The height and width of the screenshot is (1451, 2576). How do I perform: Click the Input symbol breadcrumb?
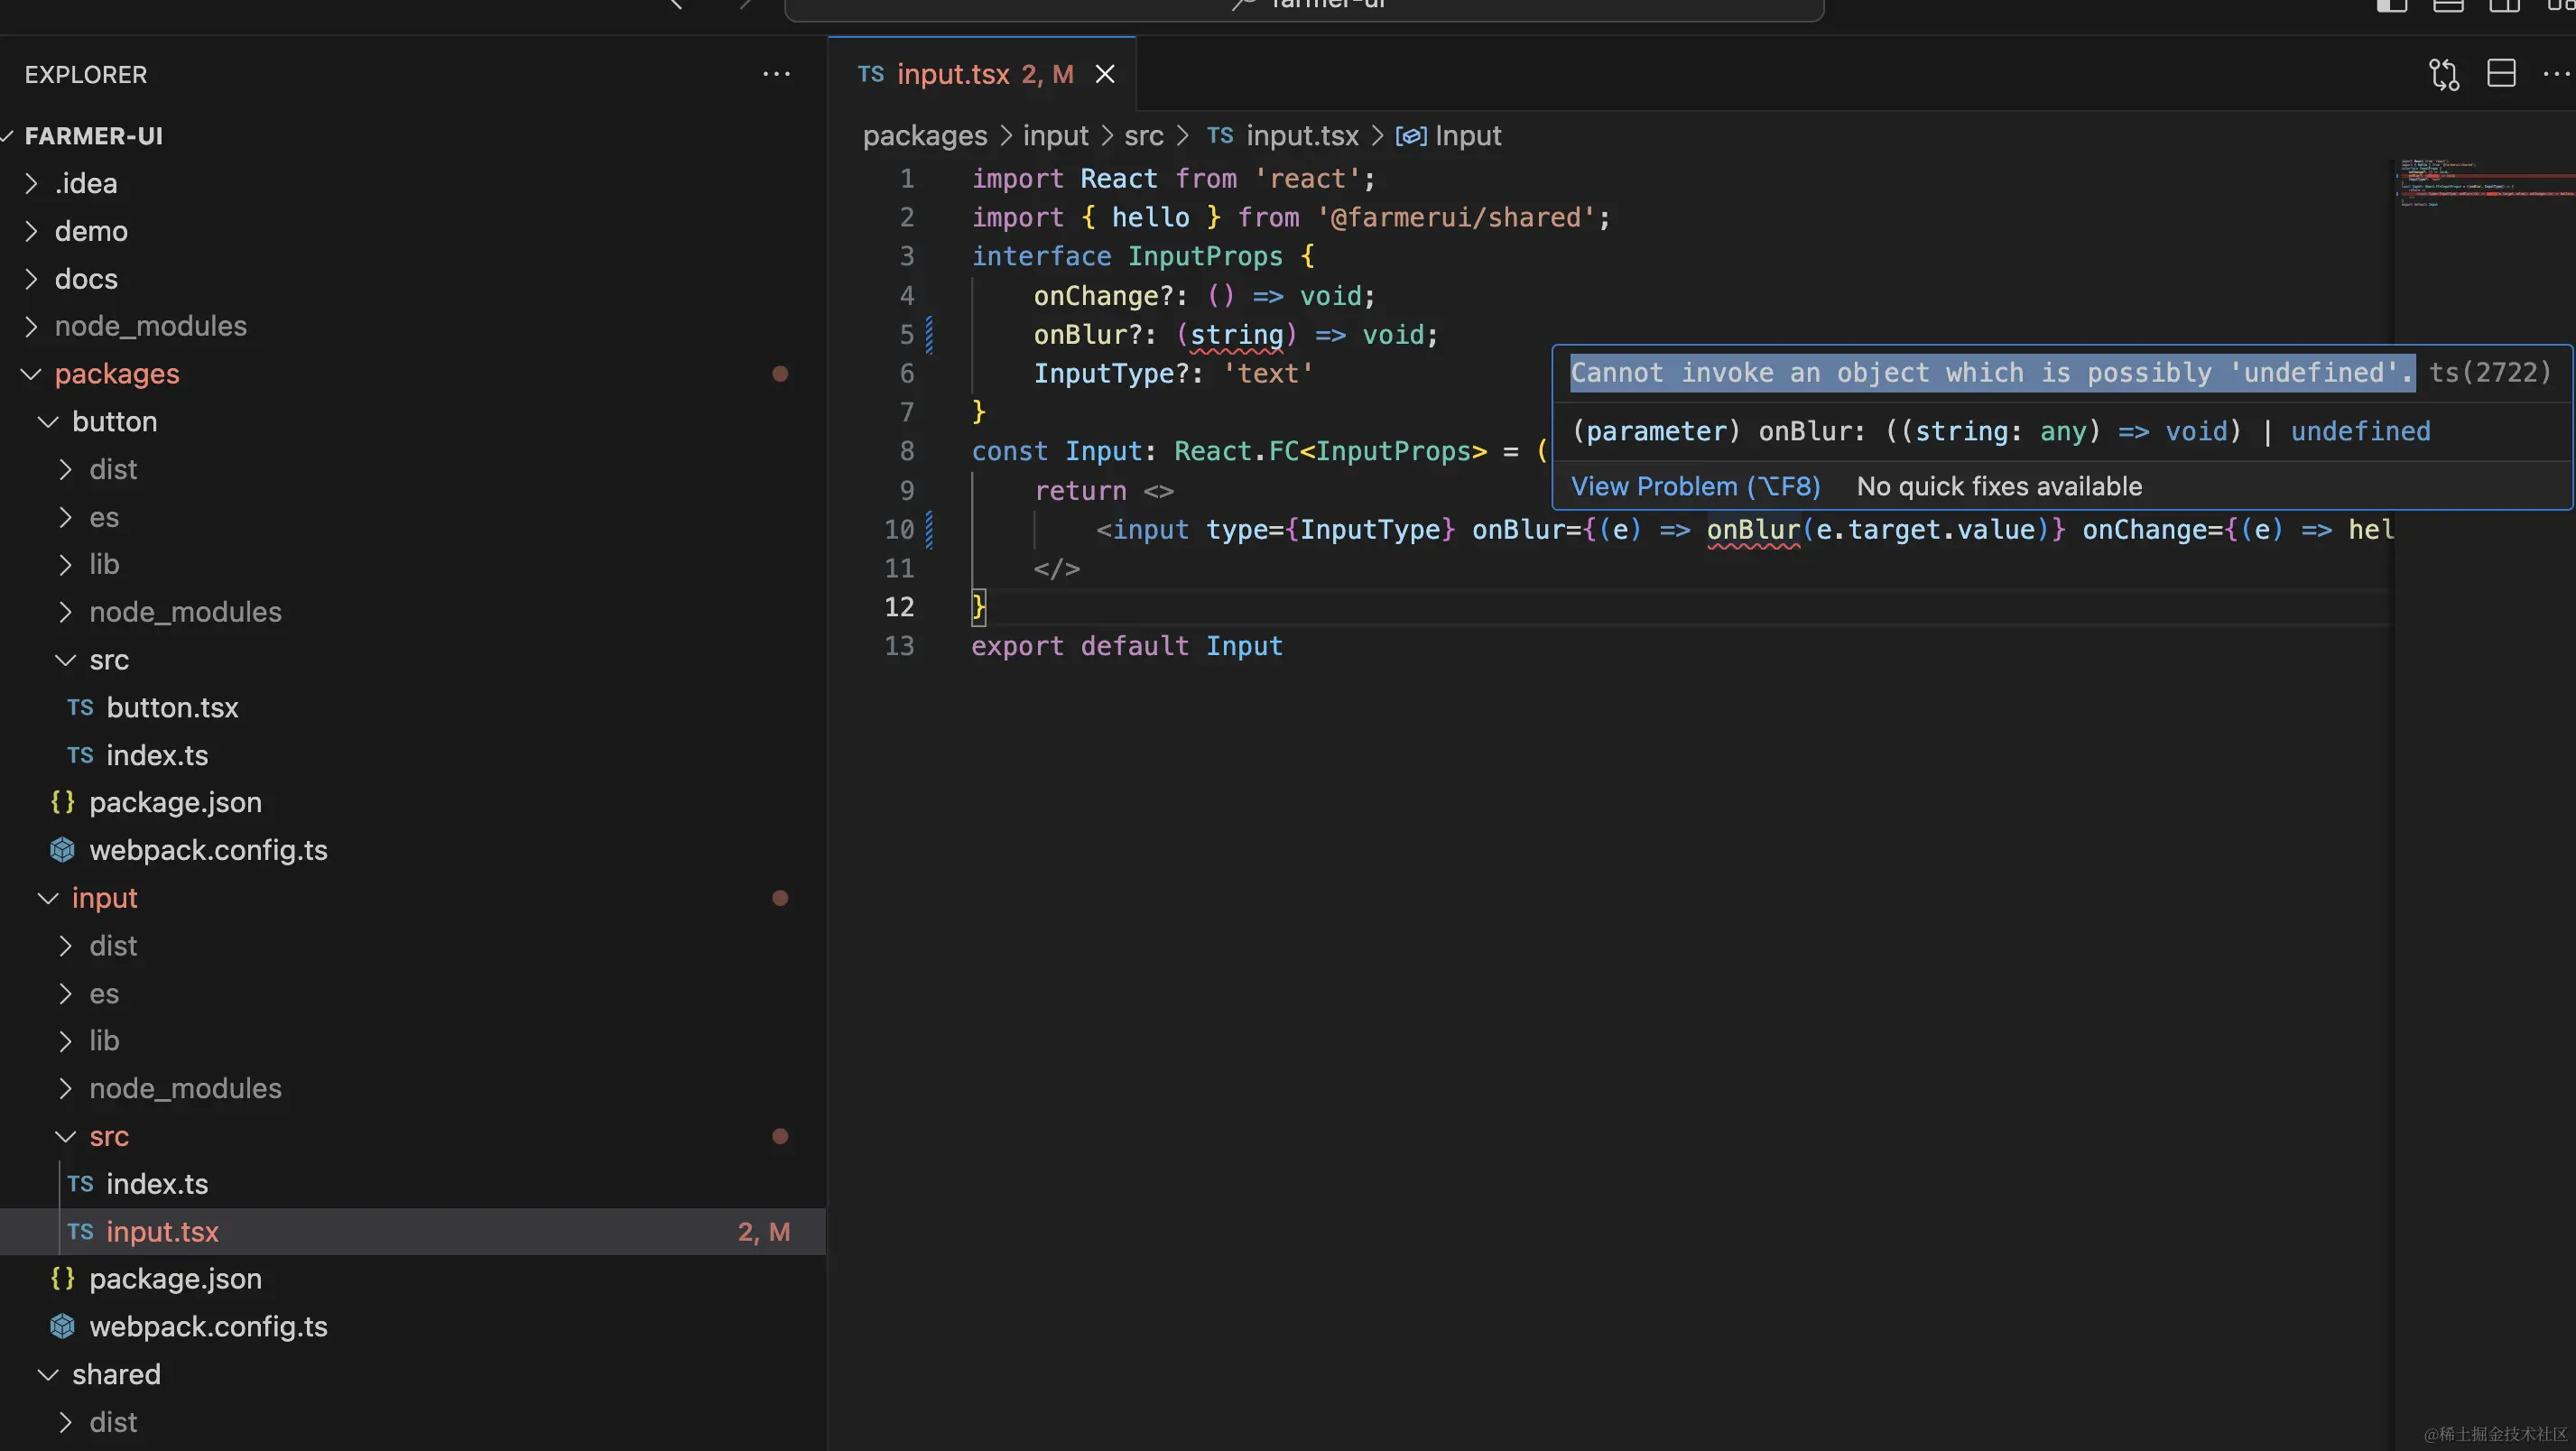click(1448, 135)
